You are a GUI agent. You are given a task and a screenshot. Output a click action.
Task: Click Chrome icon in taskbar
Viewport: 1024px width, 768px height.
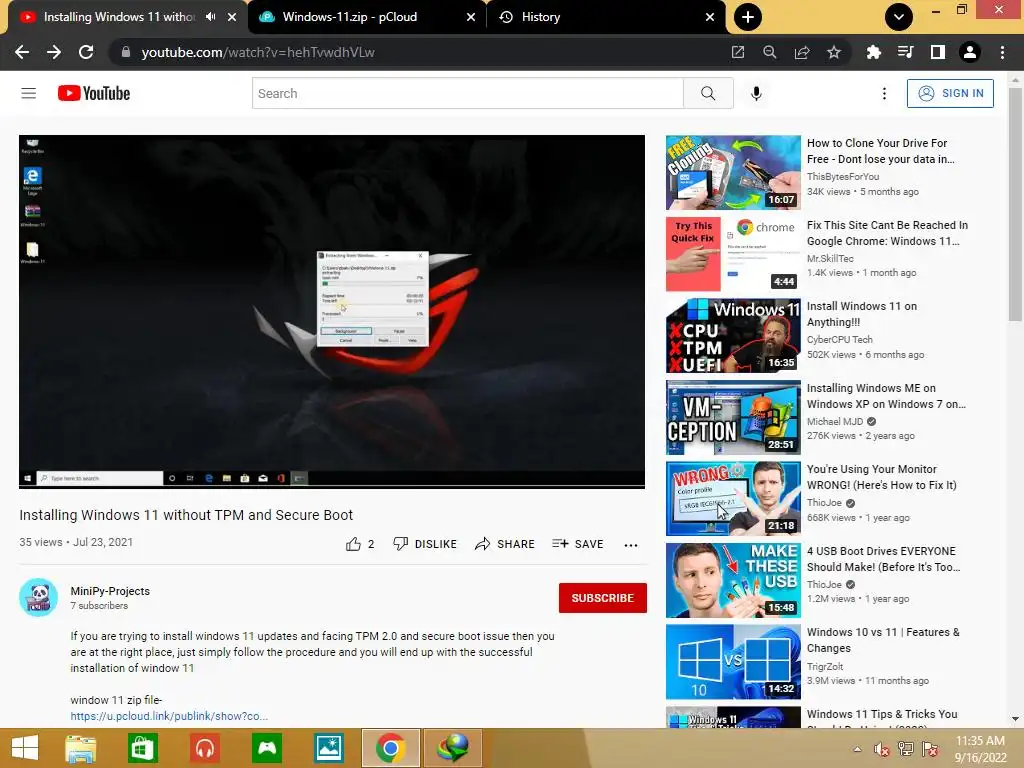coord(391,748)
